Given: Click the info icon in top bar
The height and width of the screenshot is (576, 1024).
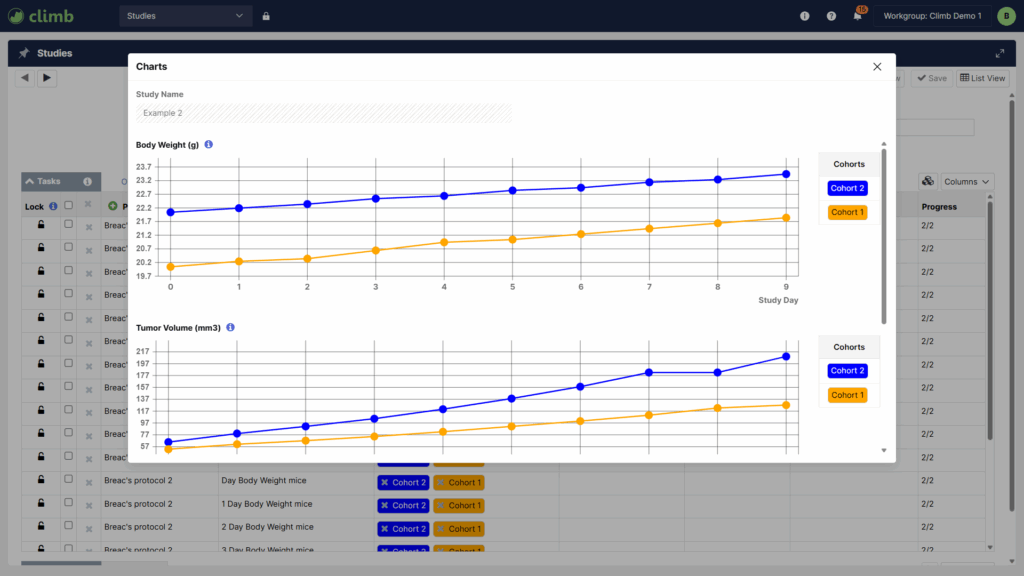Looking at the screenshot, I should pyautogui.click(x=805, y=16).
